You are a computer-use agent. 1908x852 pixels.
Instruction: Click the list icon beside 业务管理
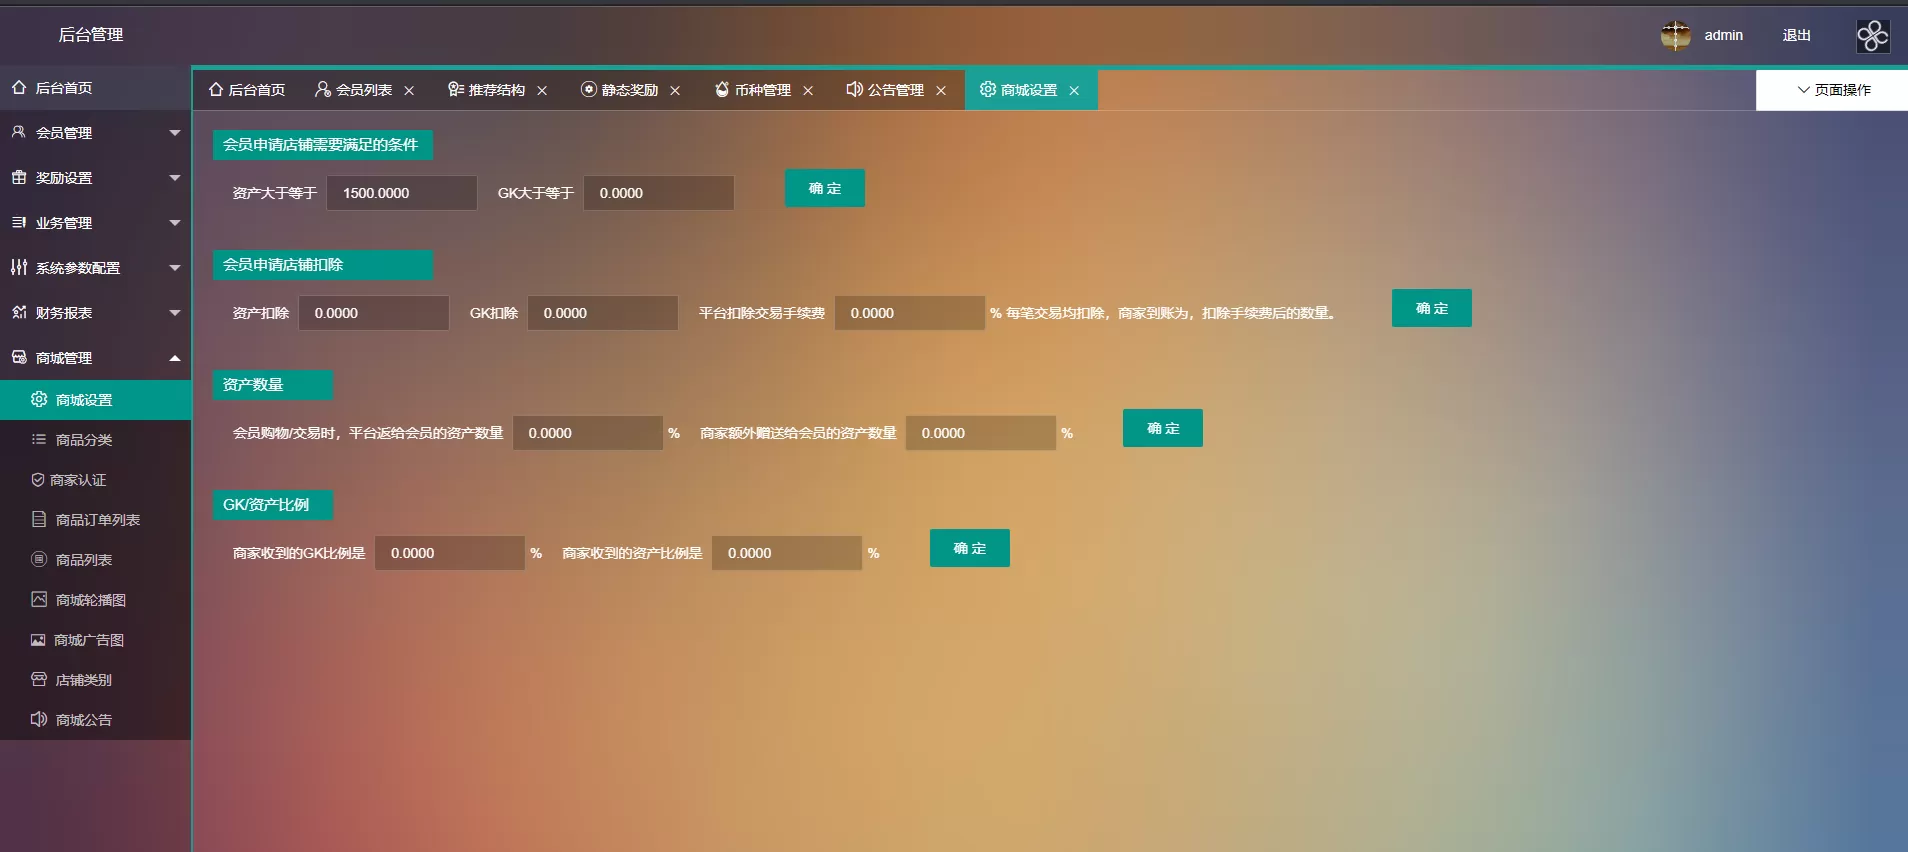click(19, 222)
